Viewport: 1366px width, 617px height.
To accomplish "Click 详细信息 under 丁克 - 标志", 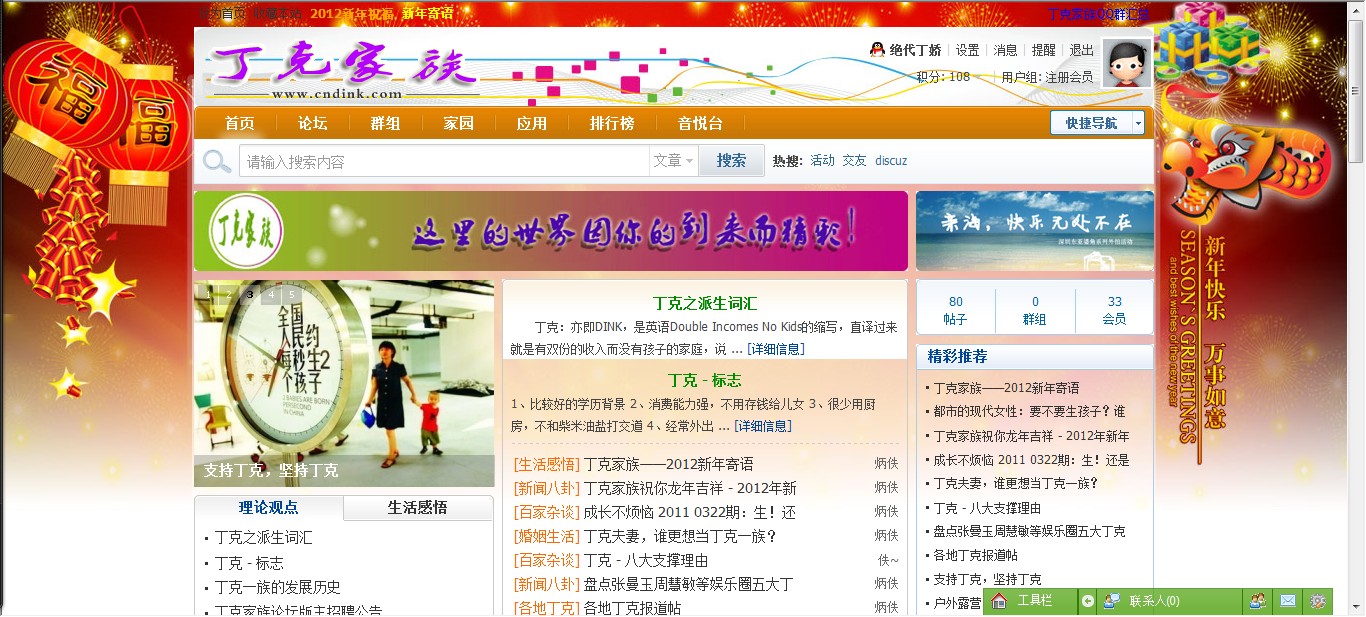I will pyautogui.click(x=763, y=426).
